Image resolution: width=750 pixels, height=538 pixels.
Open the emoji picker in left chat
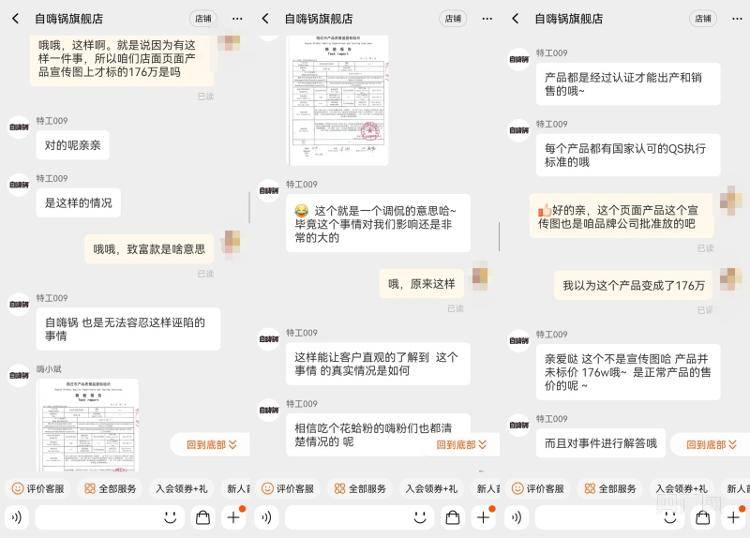[170, 517]
